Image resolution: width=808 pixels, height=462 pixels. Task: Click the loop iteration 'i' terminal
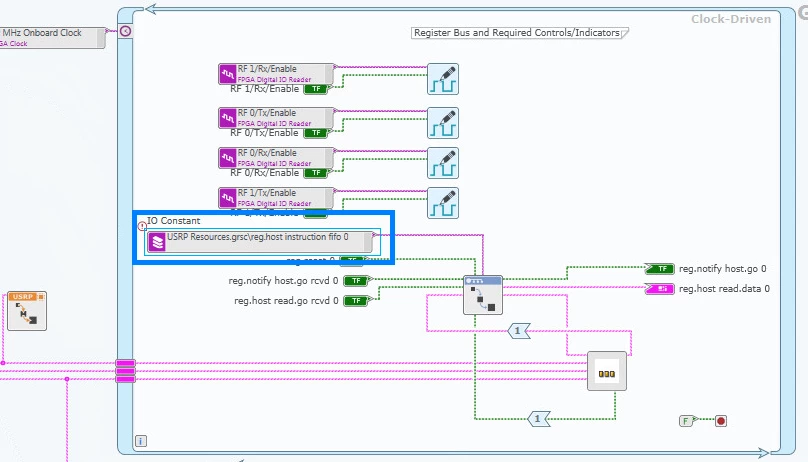[141, 440]
